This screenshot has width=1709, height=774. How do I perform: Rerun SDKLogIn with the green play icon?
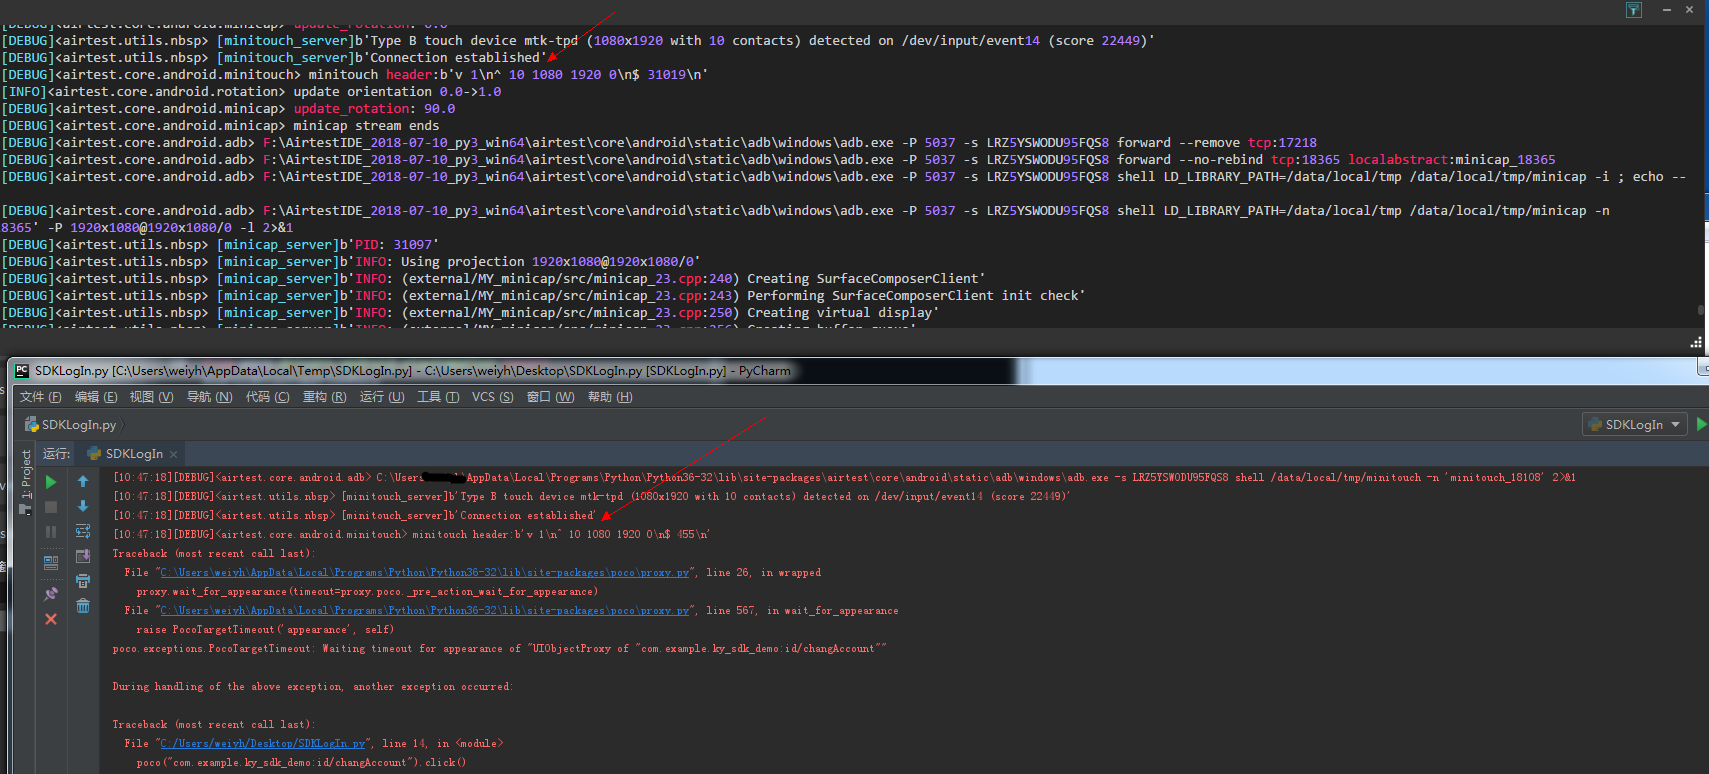pos(51,482)
